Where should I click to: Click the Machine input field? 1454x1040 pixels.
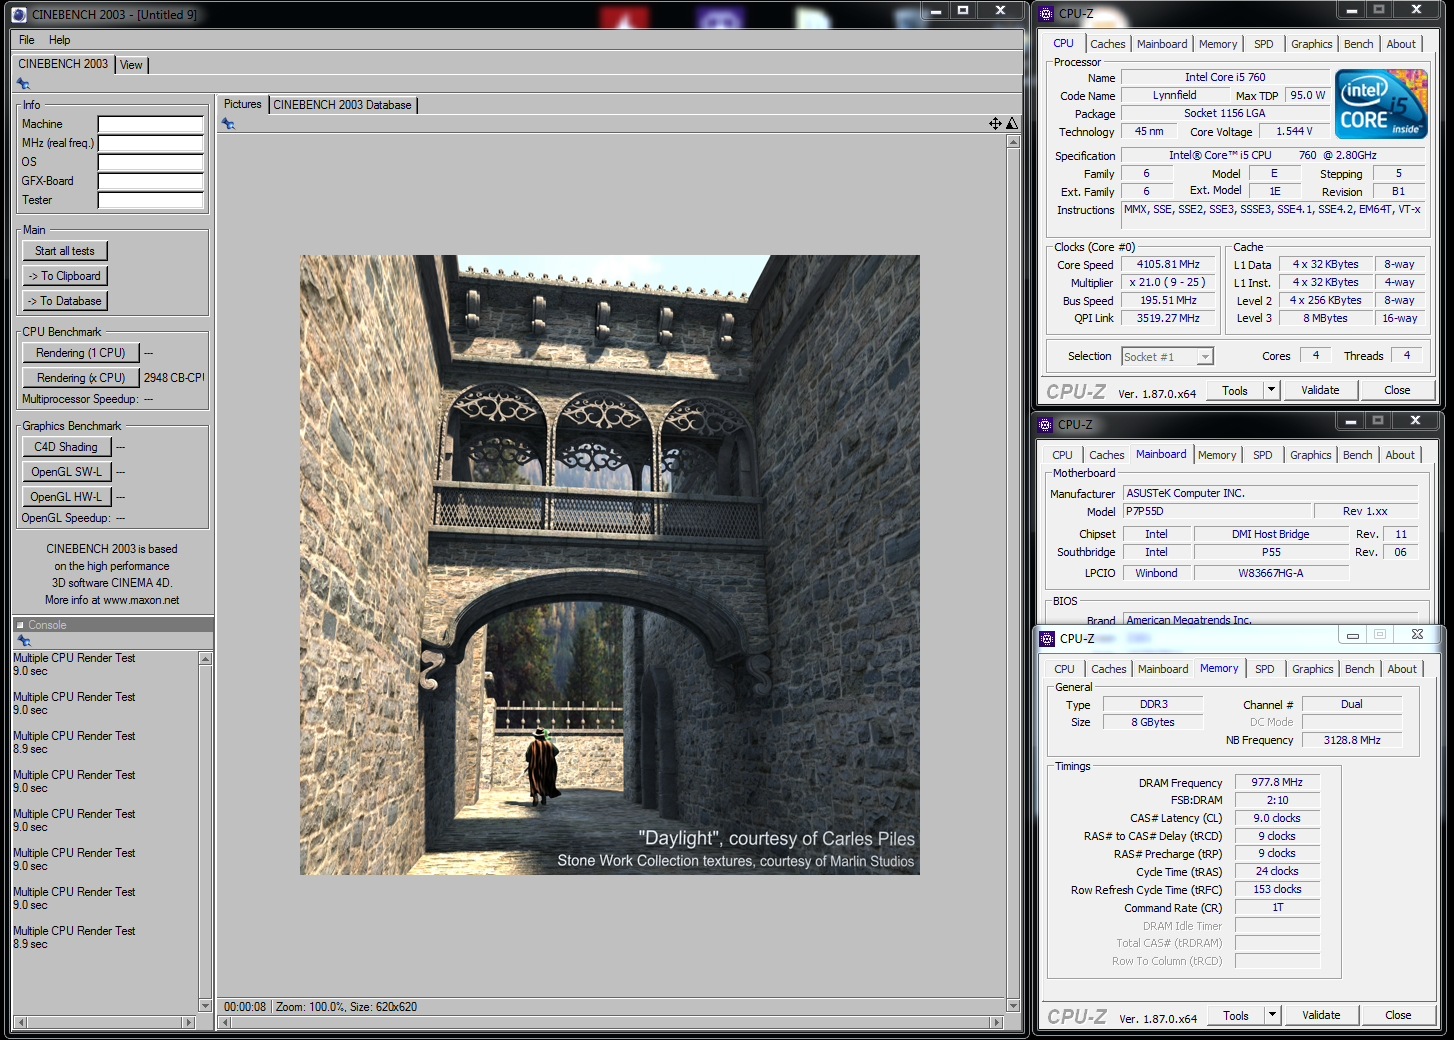[x=151, y=125]
